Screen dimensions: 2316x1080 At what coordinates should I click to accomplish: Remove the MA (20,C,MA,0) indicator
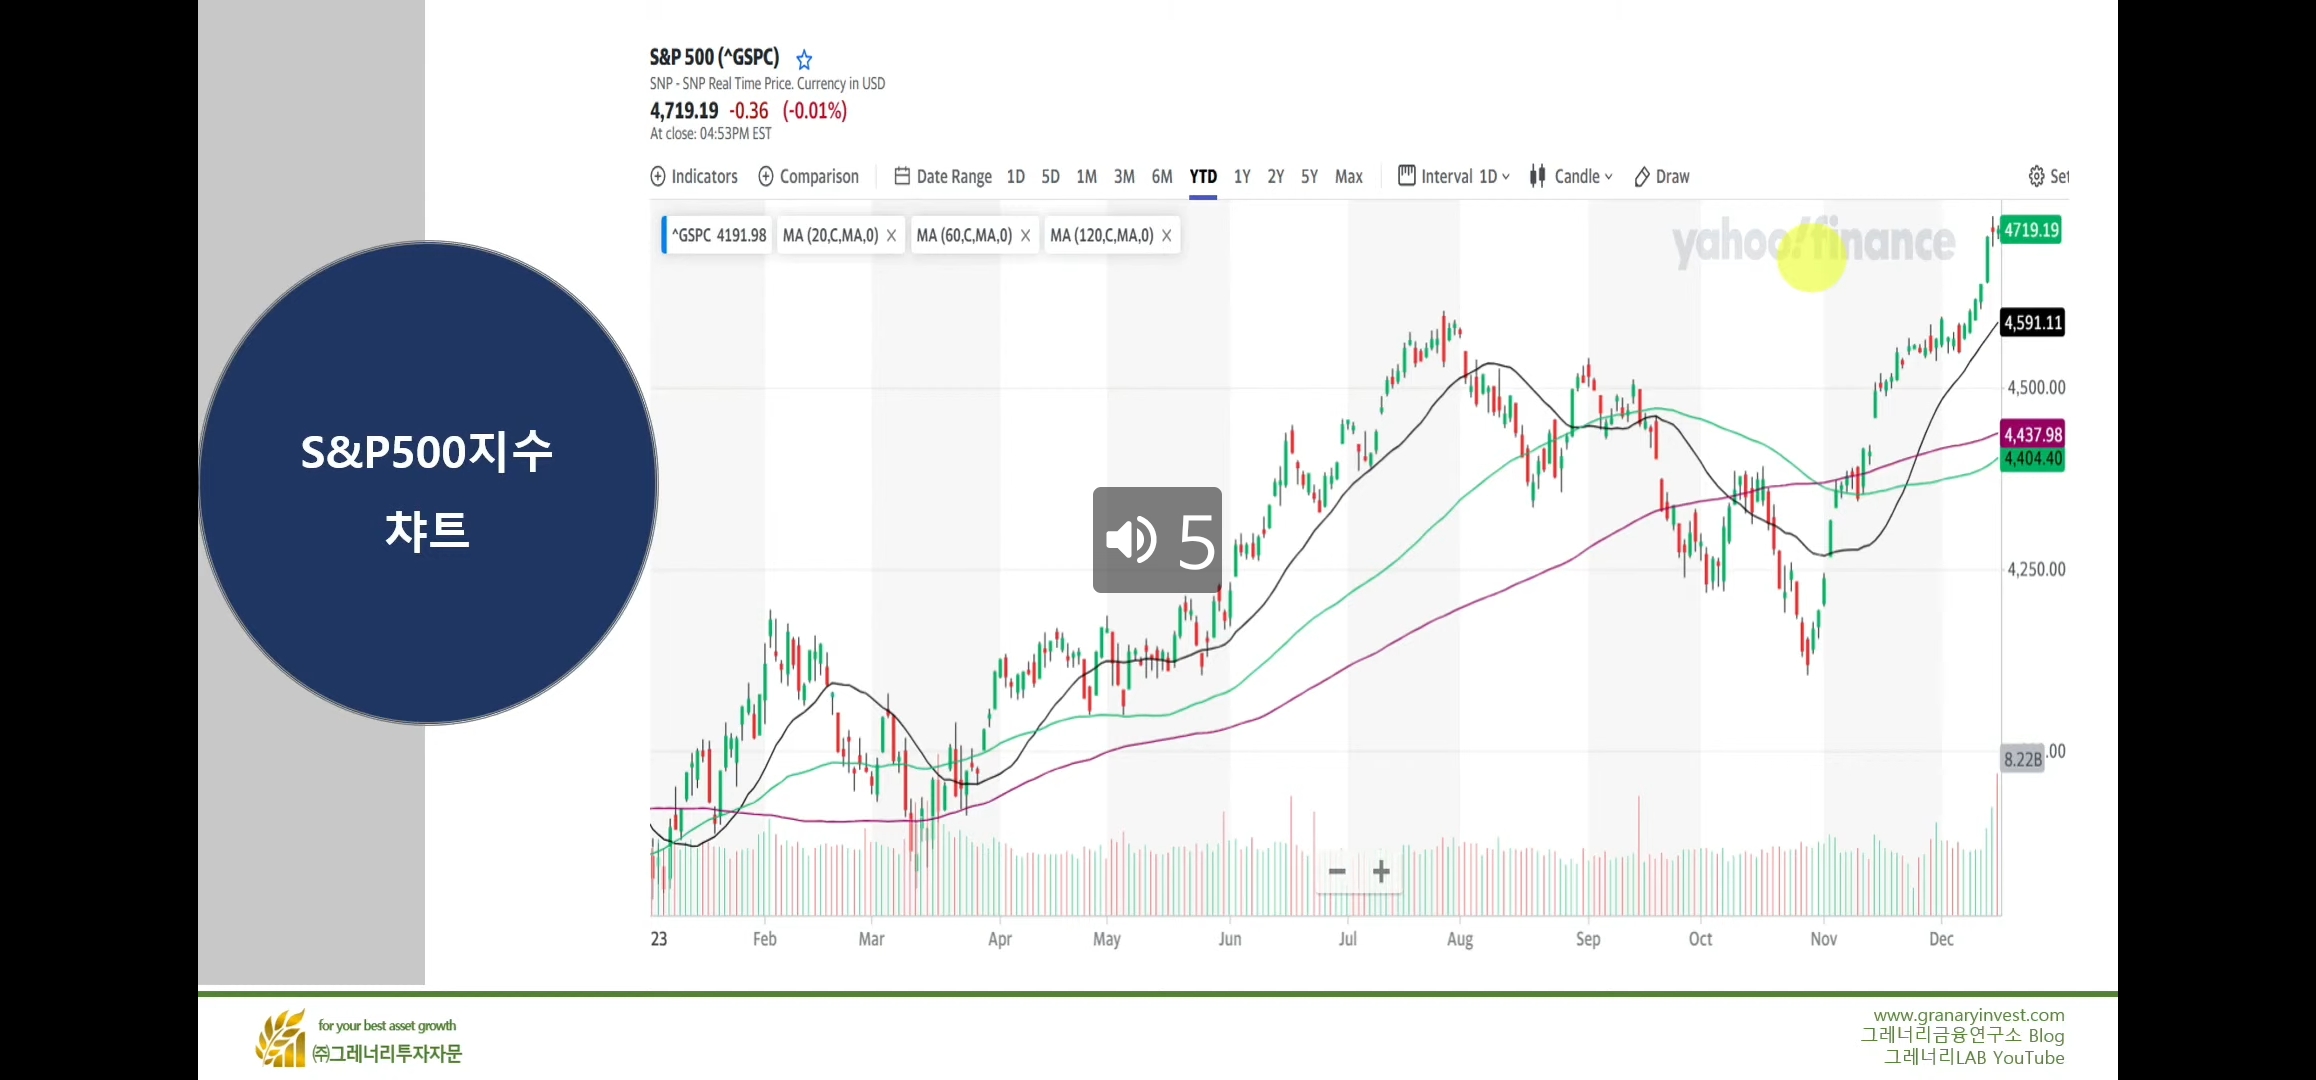coord(891,236)
